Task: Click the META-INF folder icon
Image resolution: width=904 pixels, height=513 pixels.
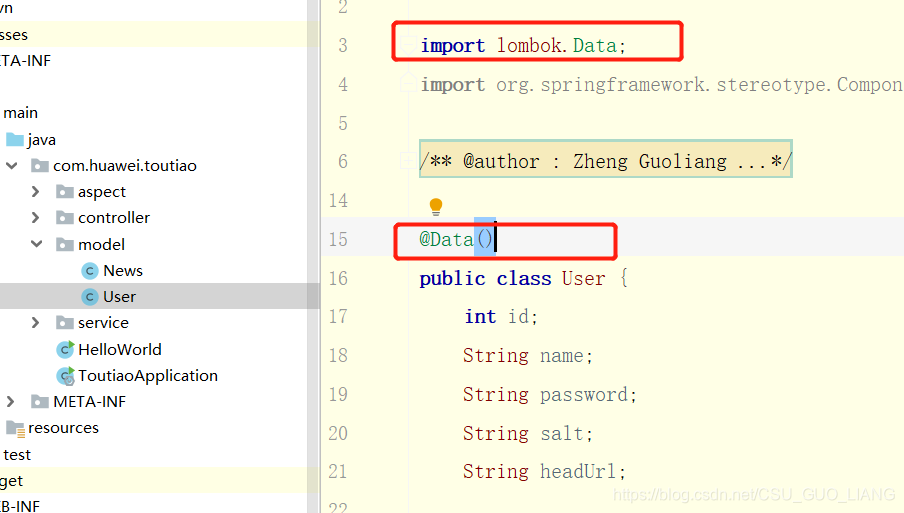Action: [40, 402]
